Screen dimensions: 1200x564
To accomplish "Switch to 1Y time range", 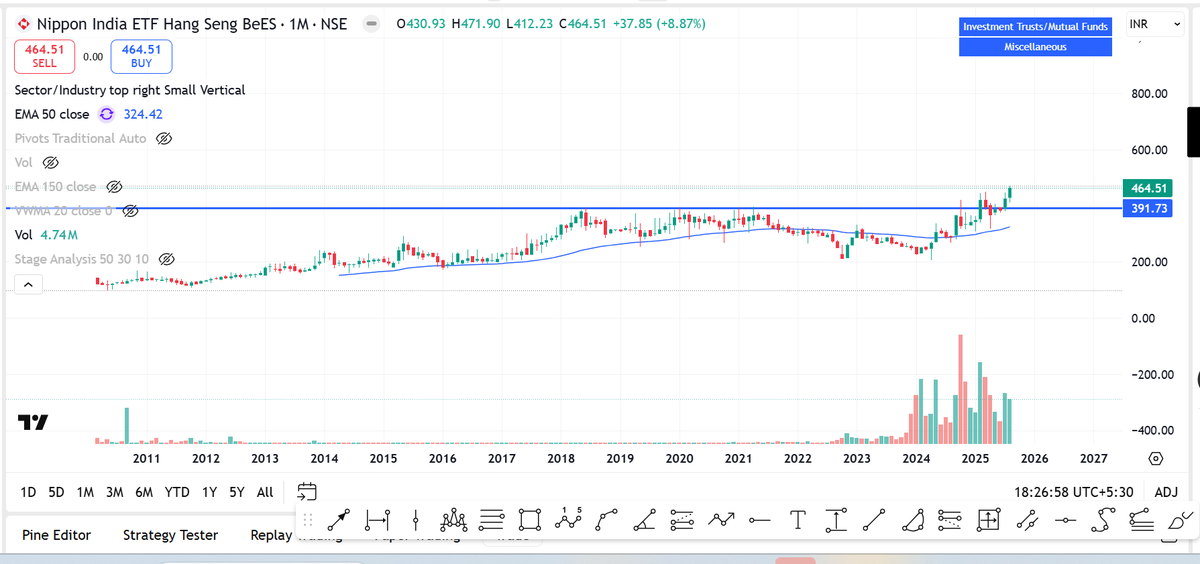I will (209, 492).
